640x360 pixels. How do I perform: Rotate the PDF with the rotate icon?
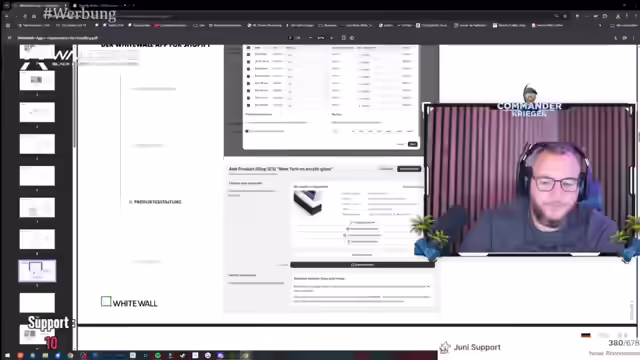pos(352,38)
